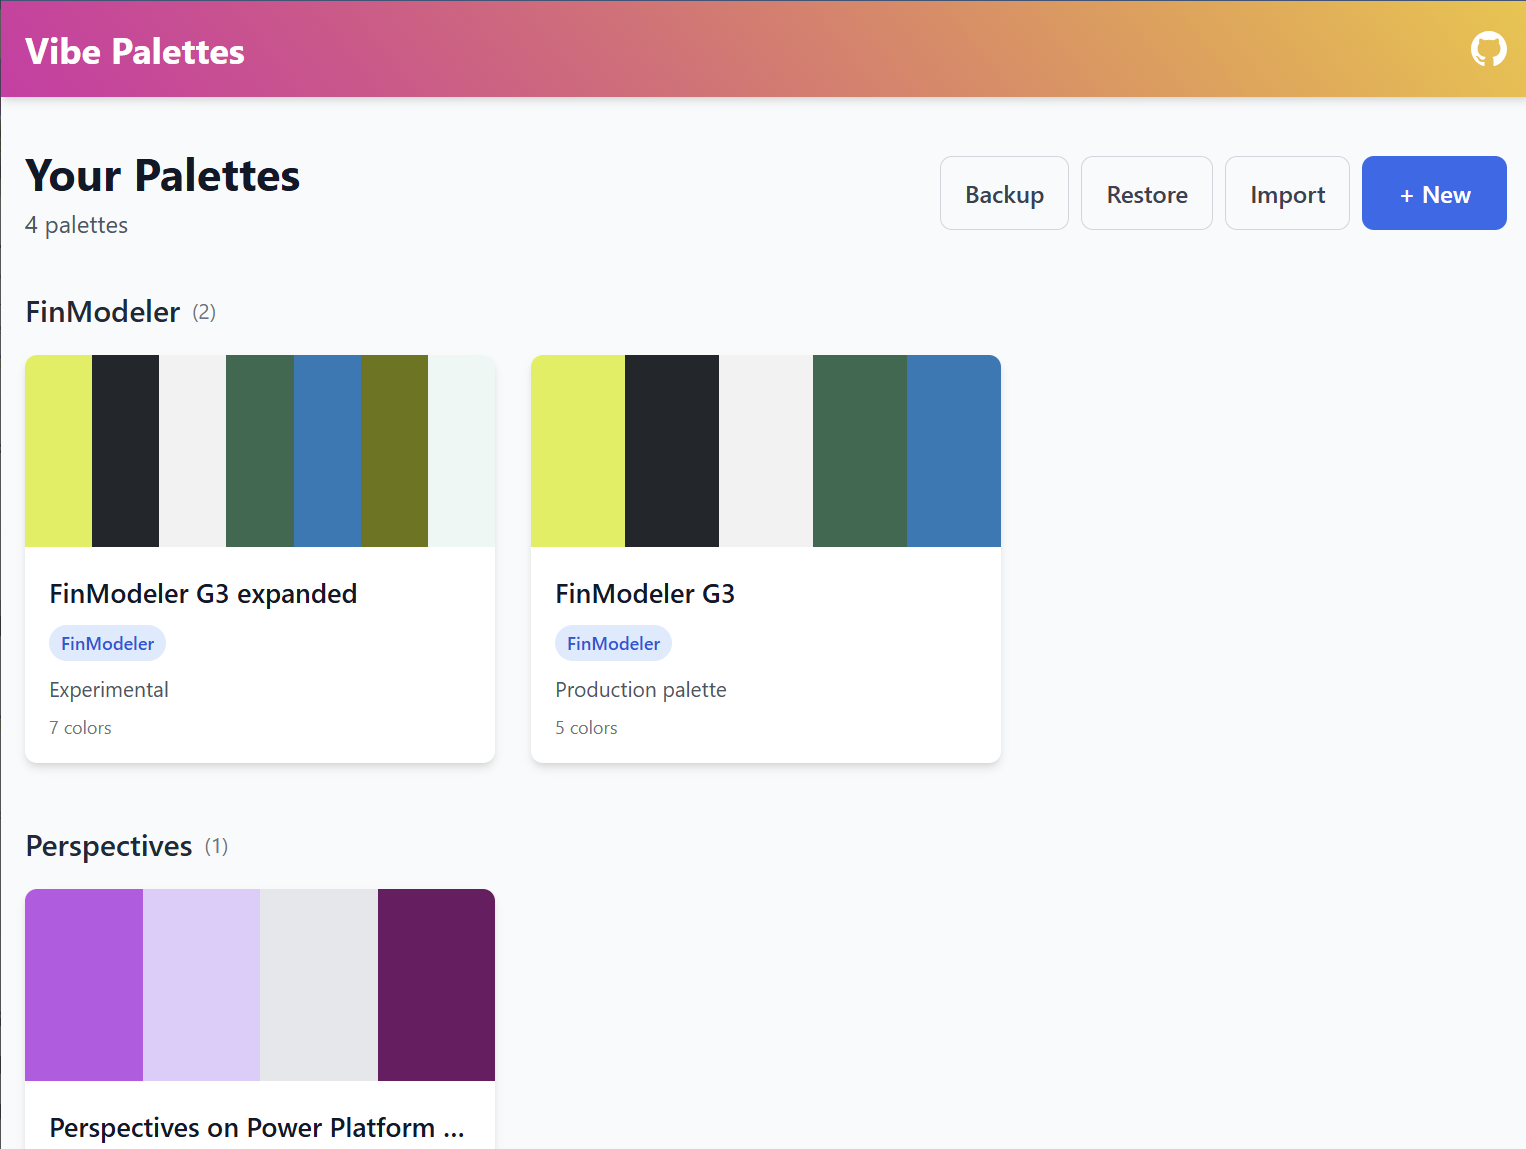The image size is (1526, 1149).
Task: Click FinModeler tag on FinModeler G3 card
Action: (613, 643)
